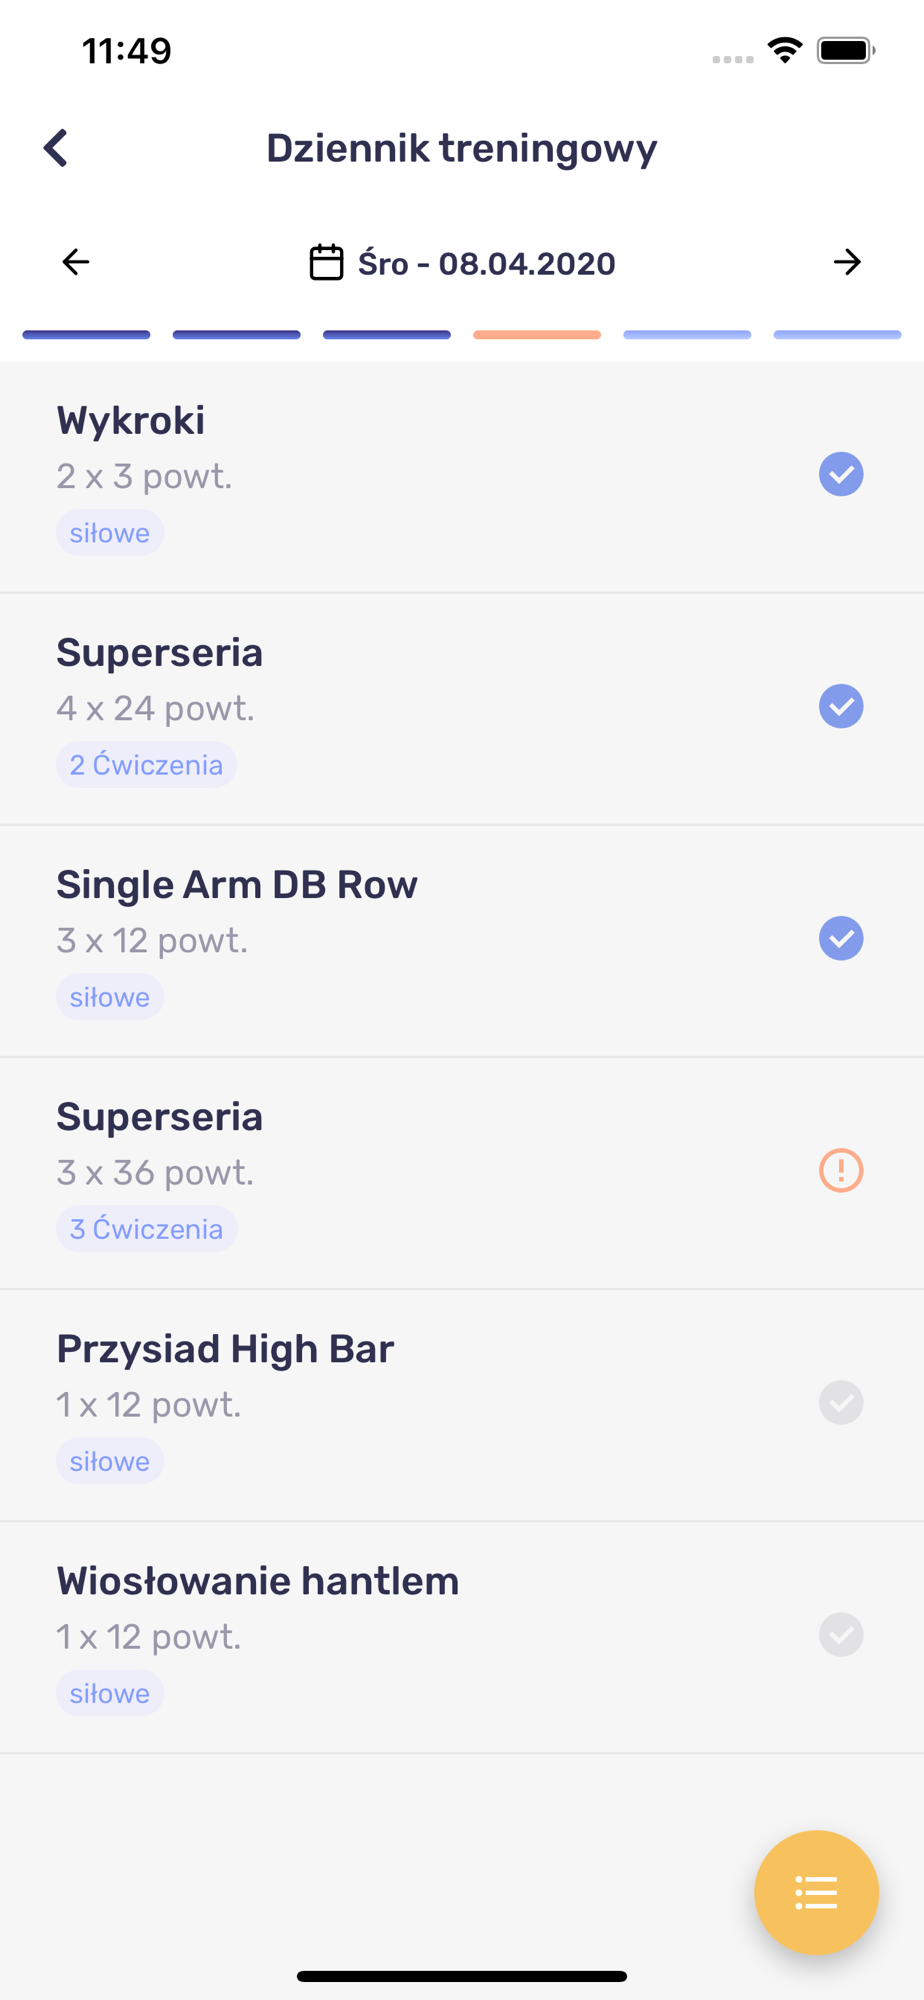Expand the 3 Ćwiczenia superseria tag
Viewport: 924px width, 2000px height.
pos(146,1229)
